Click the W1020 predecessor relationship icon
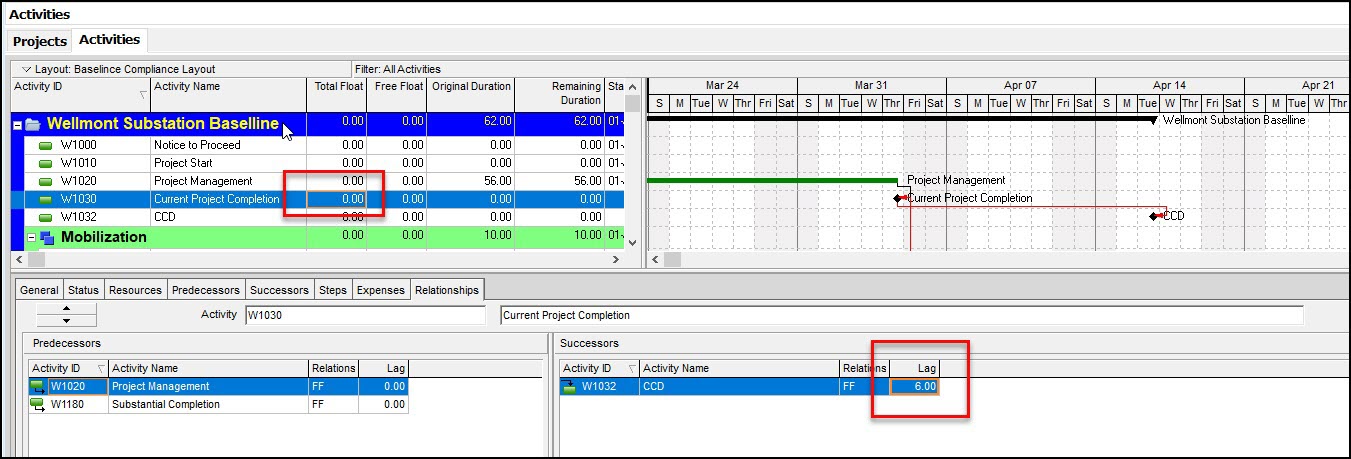 [x=38, y=386]
